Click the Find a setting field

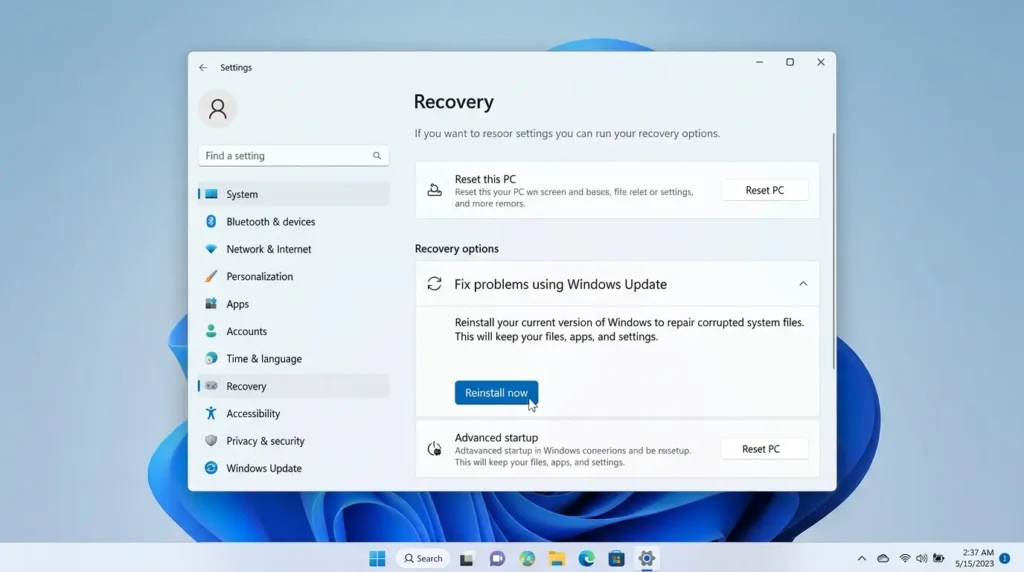click(x=294, y=155)
